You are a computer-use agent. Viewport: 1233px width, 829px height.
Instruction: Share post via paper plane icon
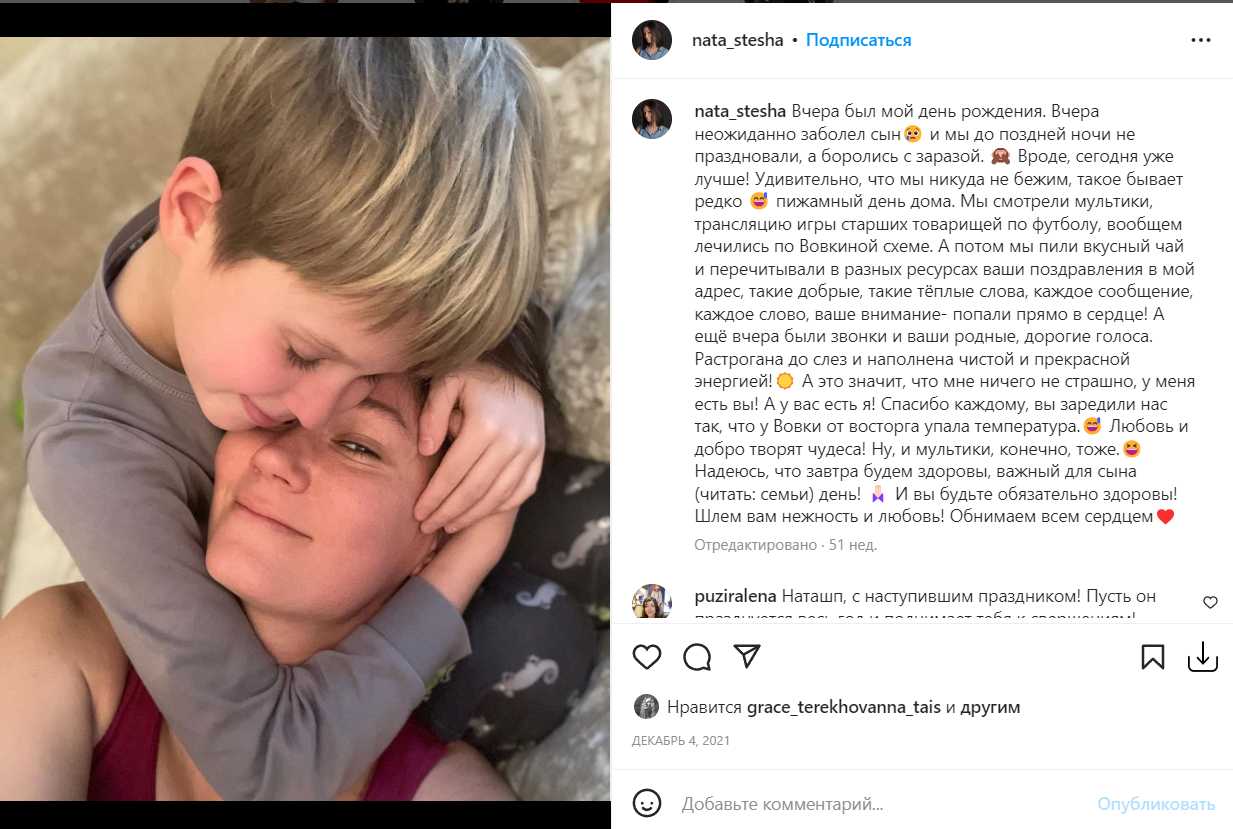pos(747,656)
